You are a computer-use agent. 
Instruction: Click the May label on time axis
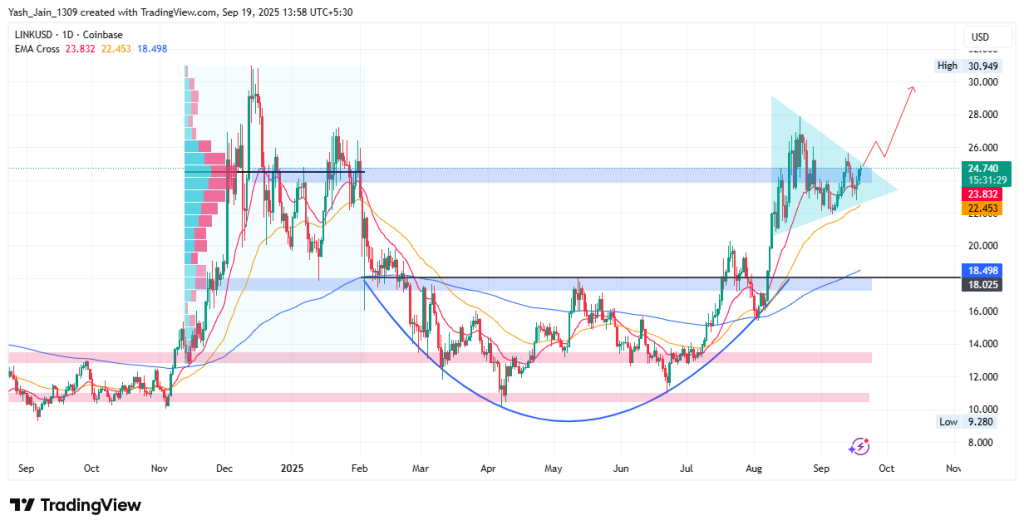(553, 468)
